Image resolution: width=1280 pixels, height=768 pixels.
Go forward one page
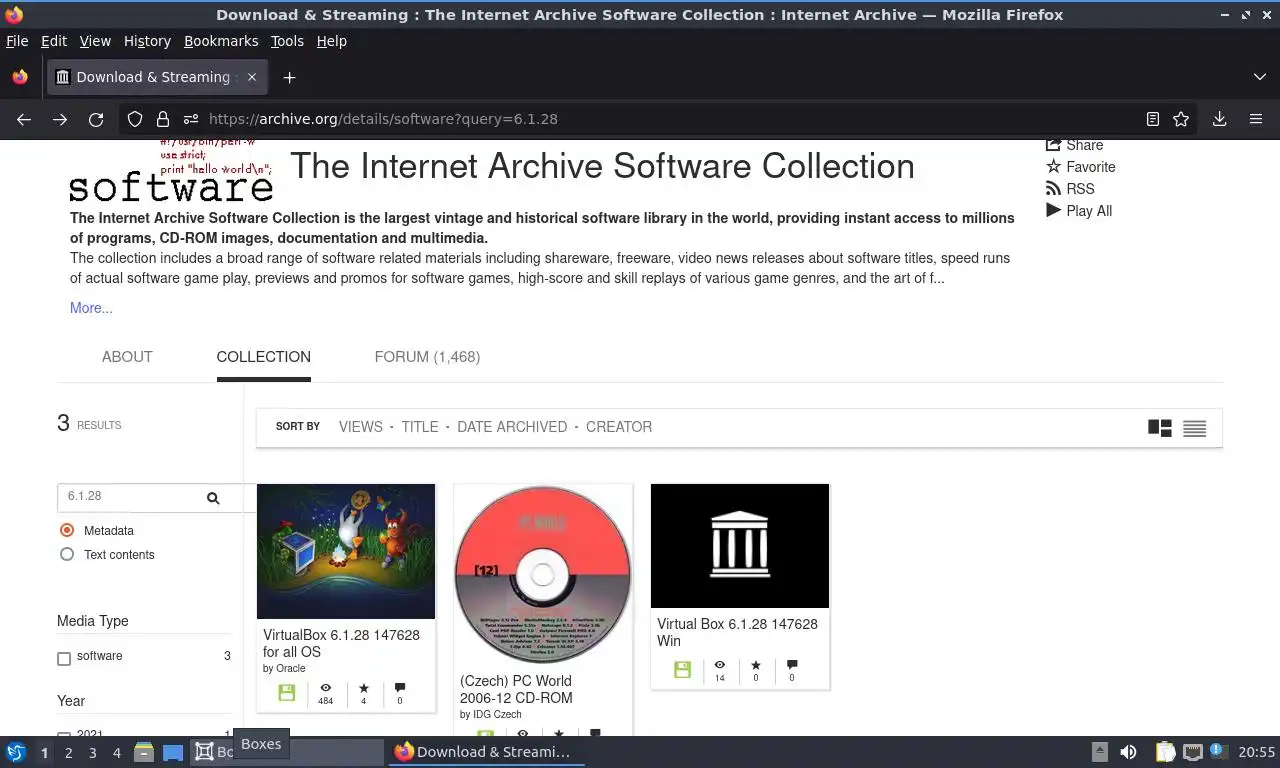pos(60,119)
